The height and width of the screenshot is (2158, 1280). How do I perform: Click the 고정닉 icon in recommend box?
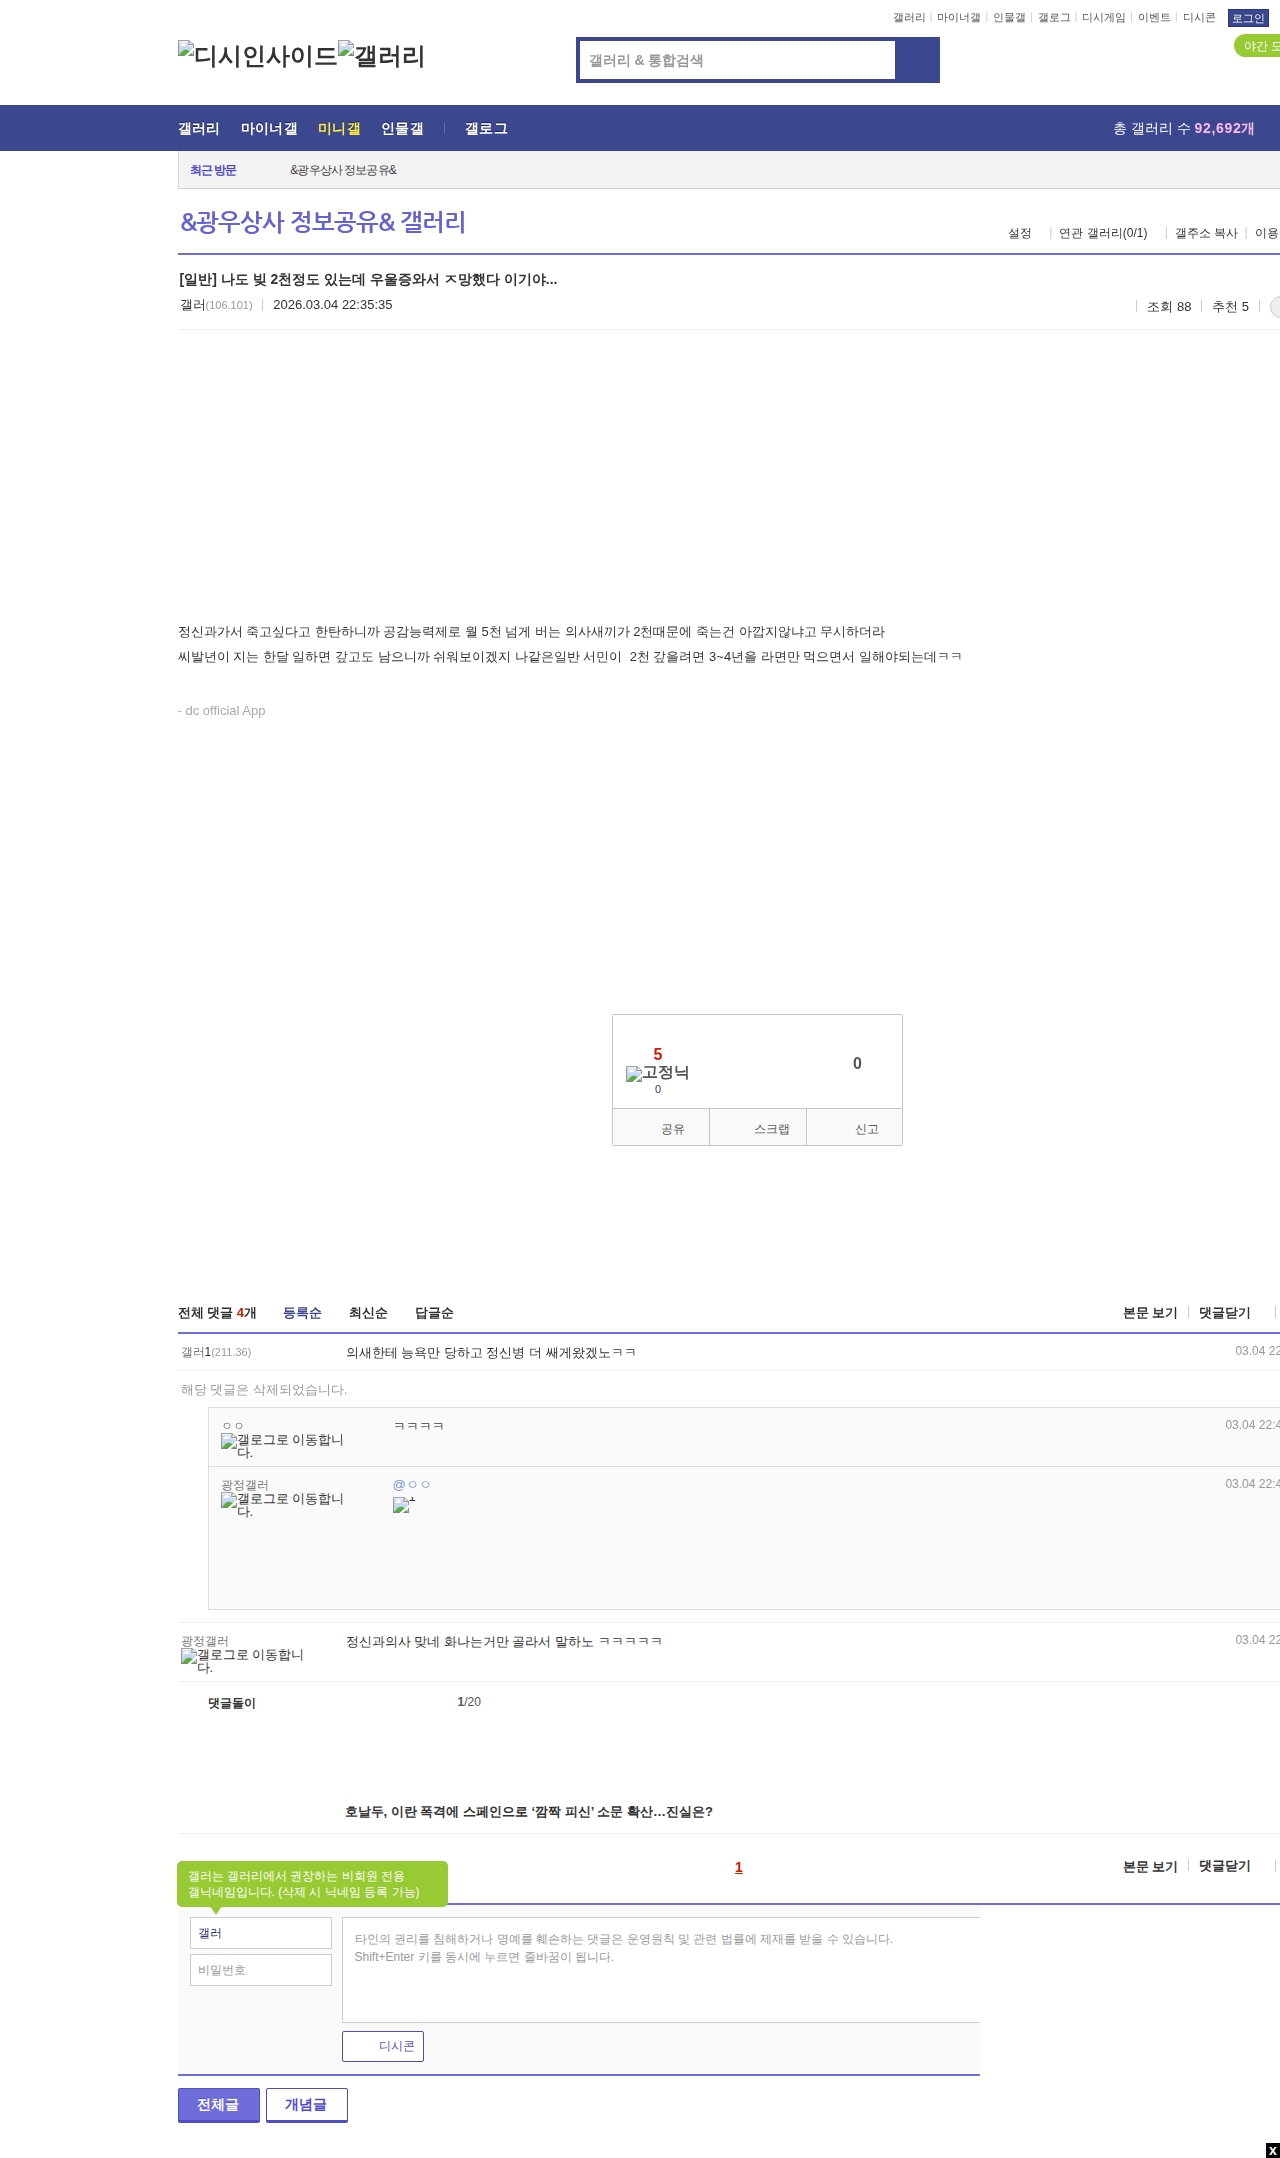click(x=657, y=1073)
